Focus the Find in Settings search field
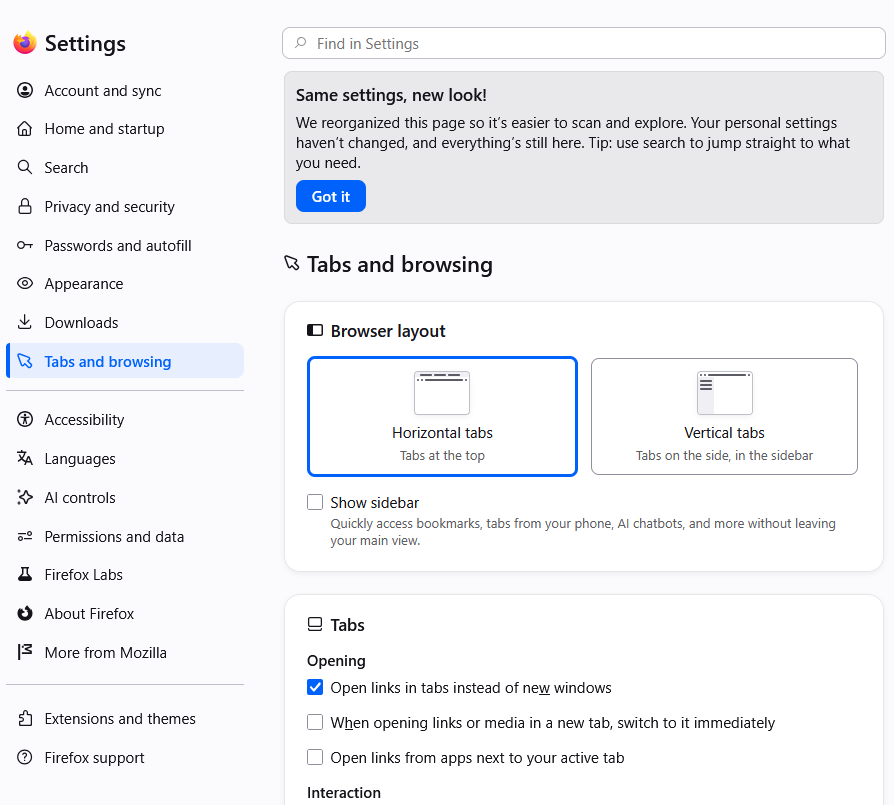Image resolution: width=894 pixels, height=805 pixels. (584, 43)
